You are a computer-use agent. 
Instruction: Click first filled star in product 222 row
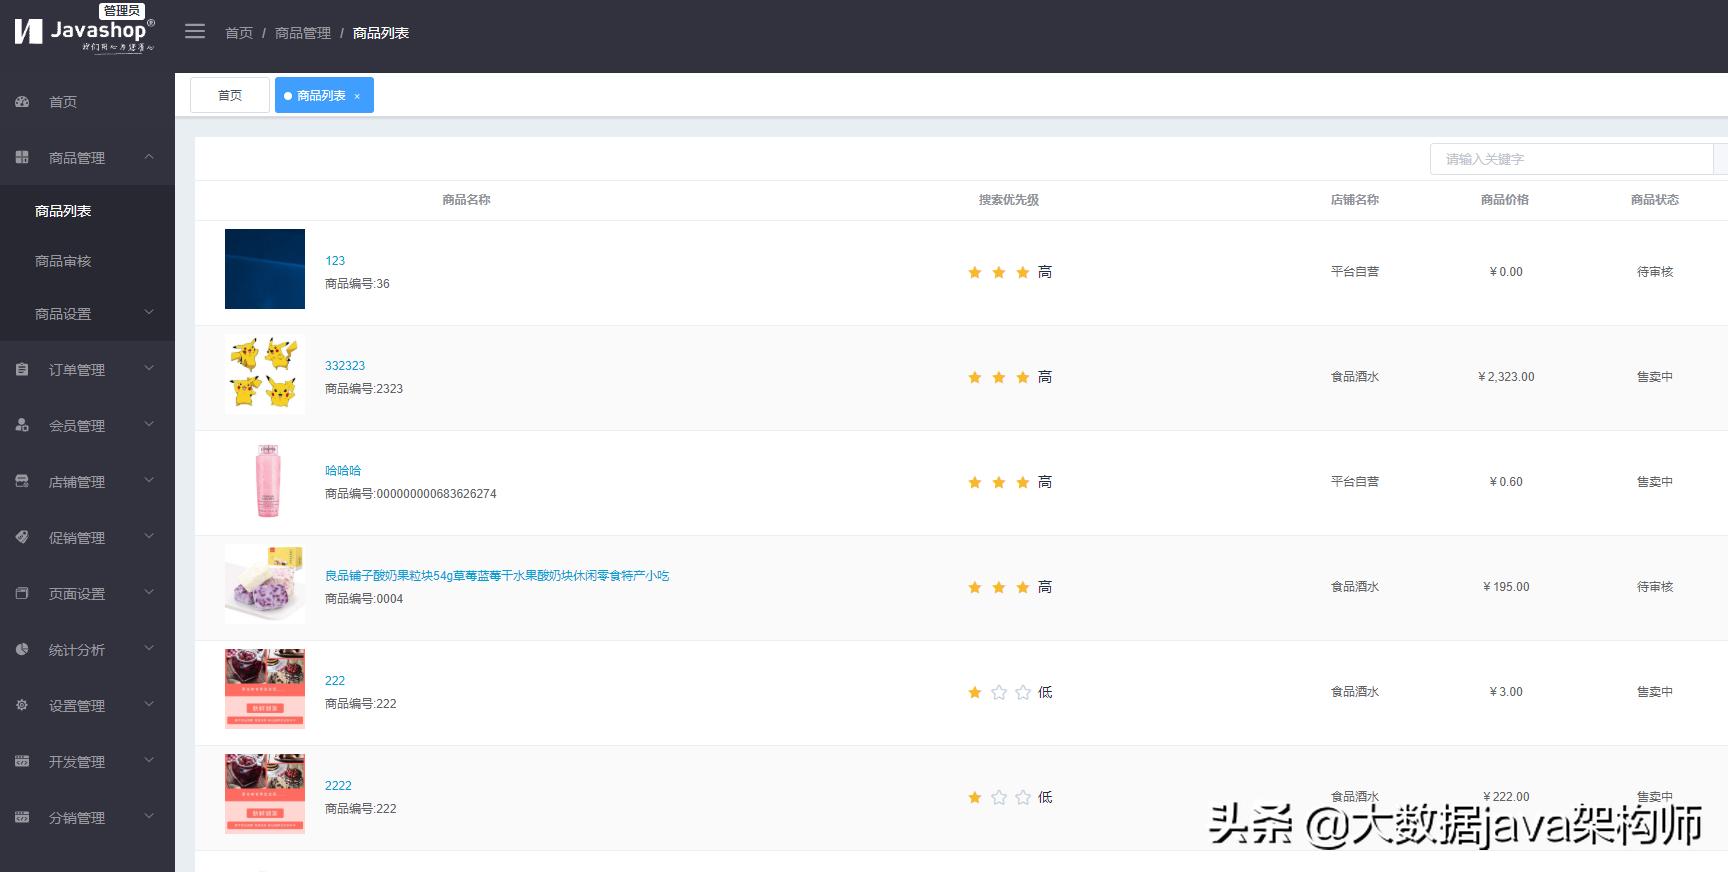(975, 692)
